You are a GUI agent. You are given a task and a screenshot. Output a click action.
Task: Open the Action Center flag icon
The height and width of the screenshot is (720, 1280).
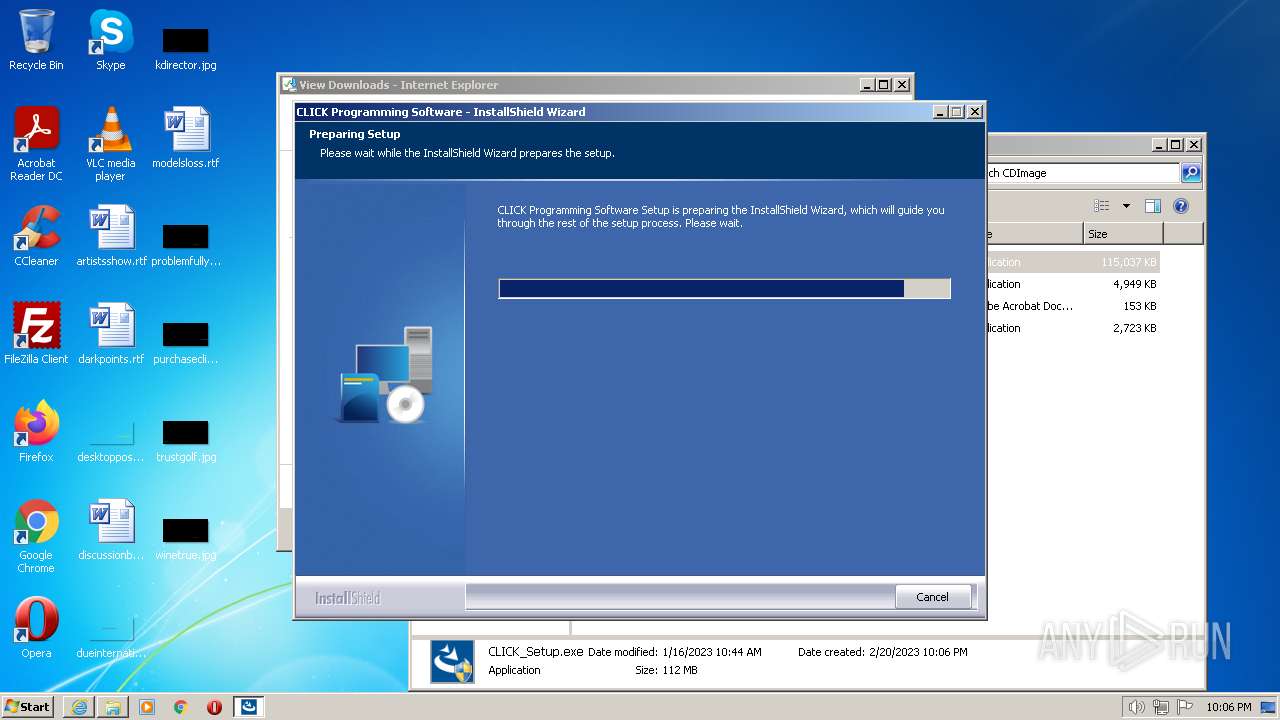1185,707
